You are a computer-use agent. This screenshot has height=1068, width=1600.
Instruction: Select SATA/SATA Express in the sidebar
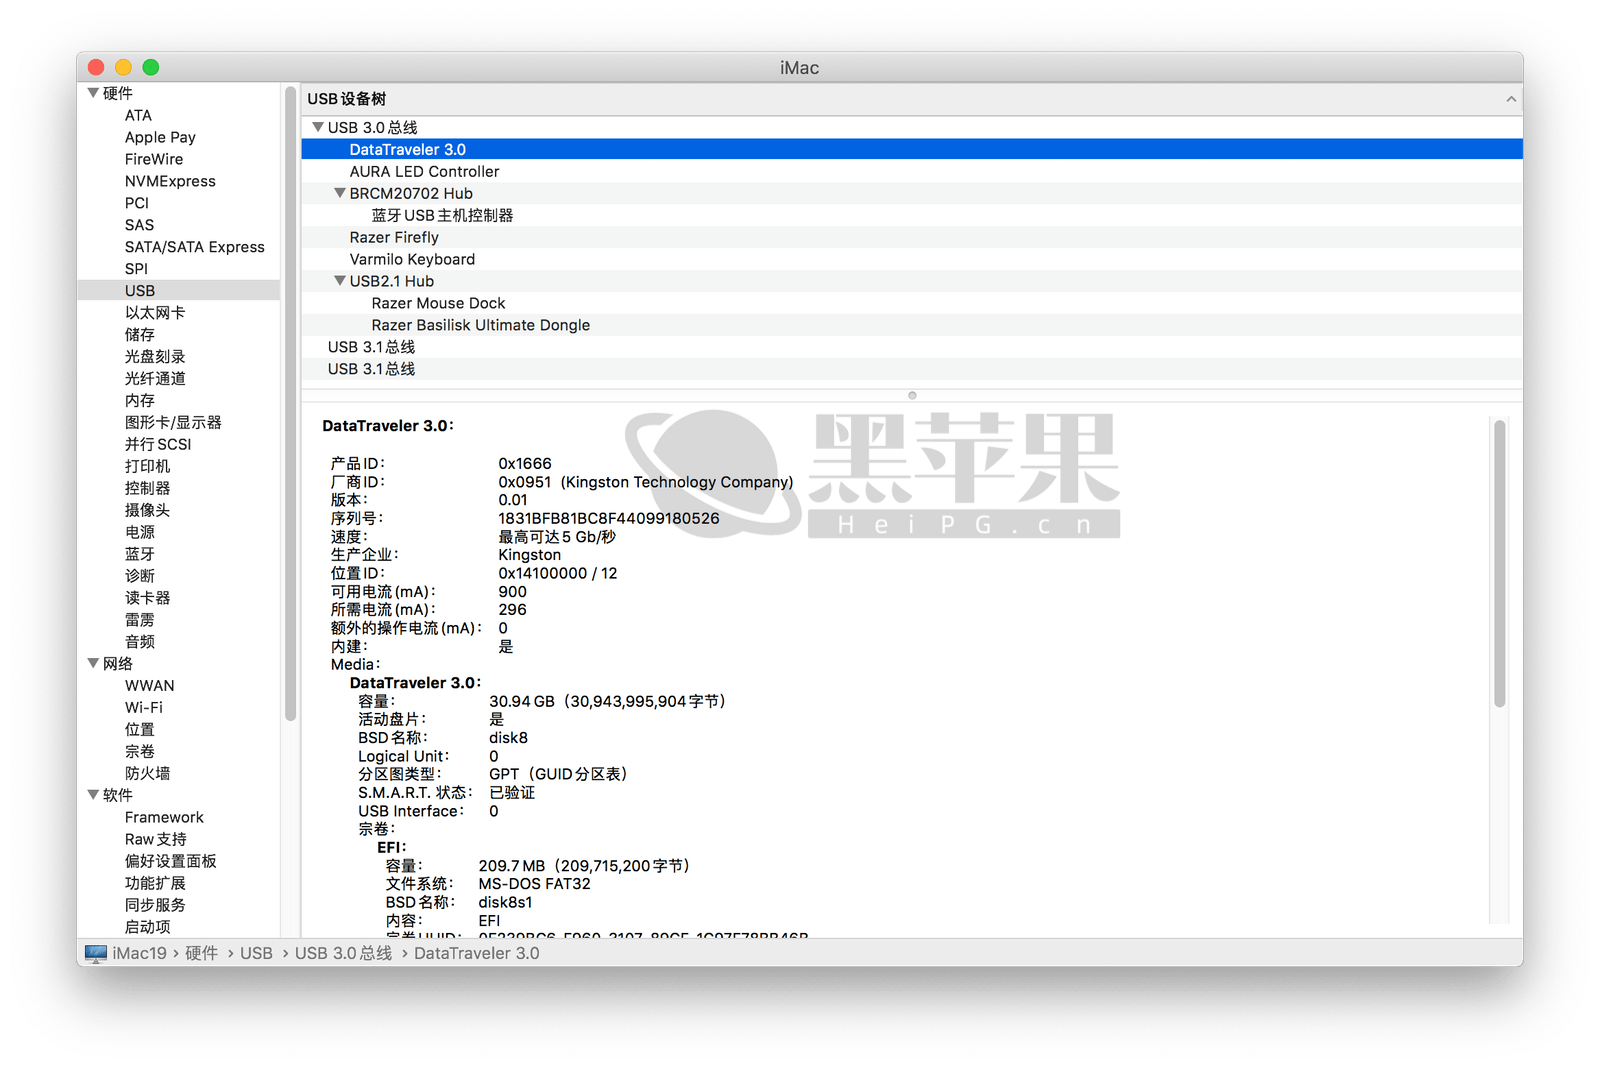tap(194, 247)
